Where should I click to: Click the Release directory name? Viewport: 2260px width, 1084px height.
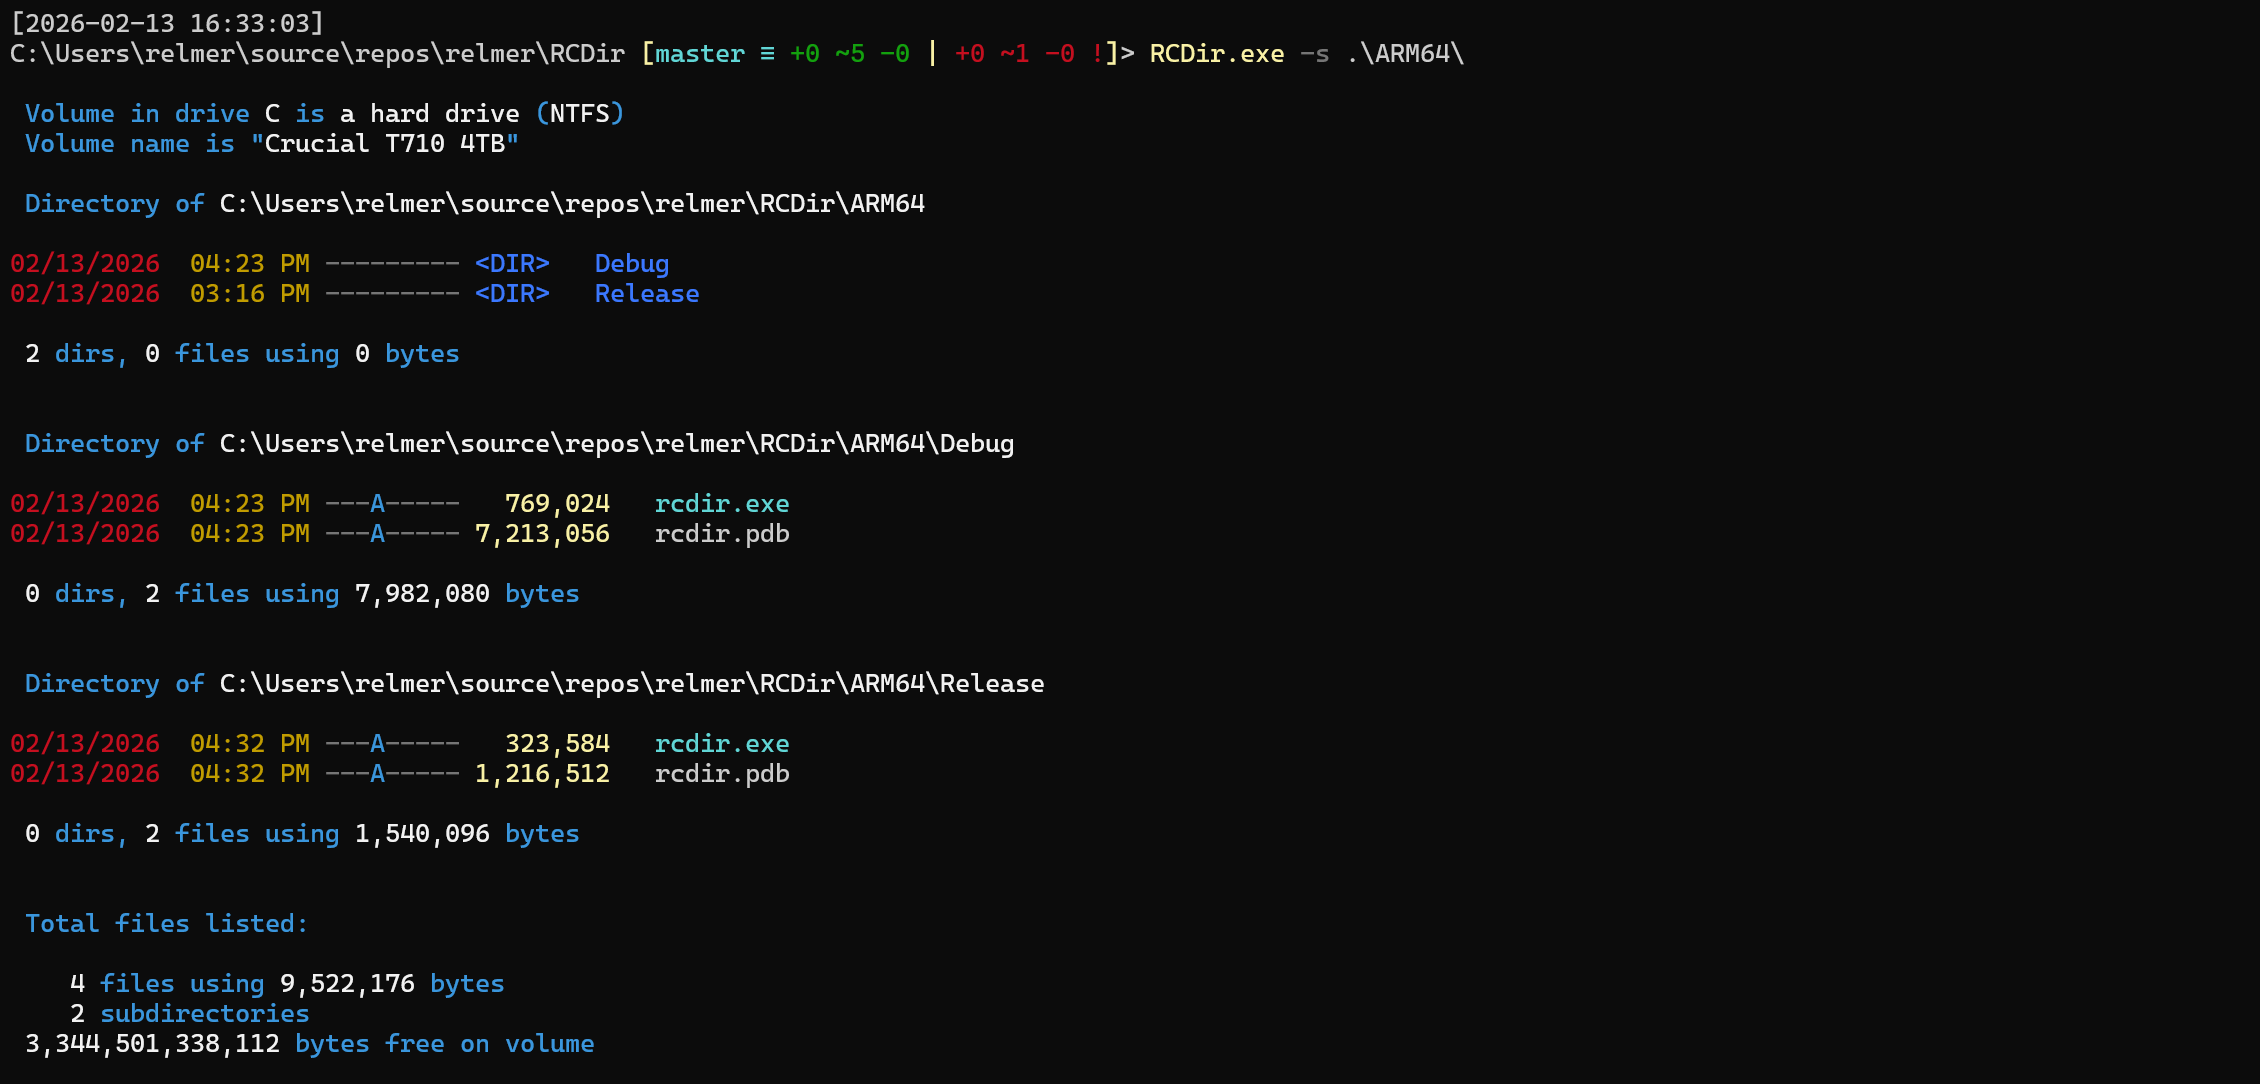point(646,294)
